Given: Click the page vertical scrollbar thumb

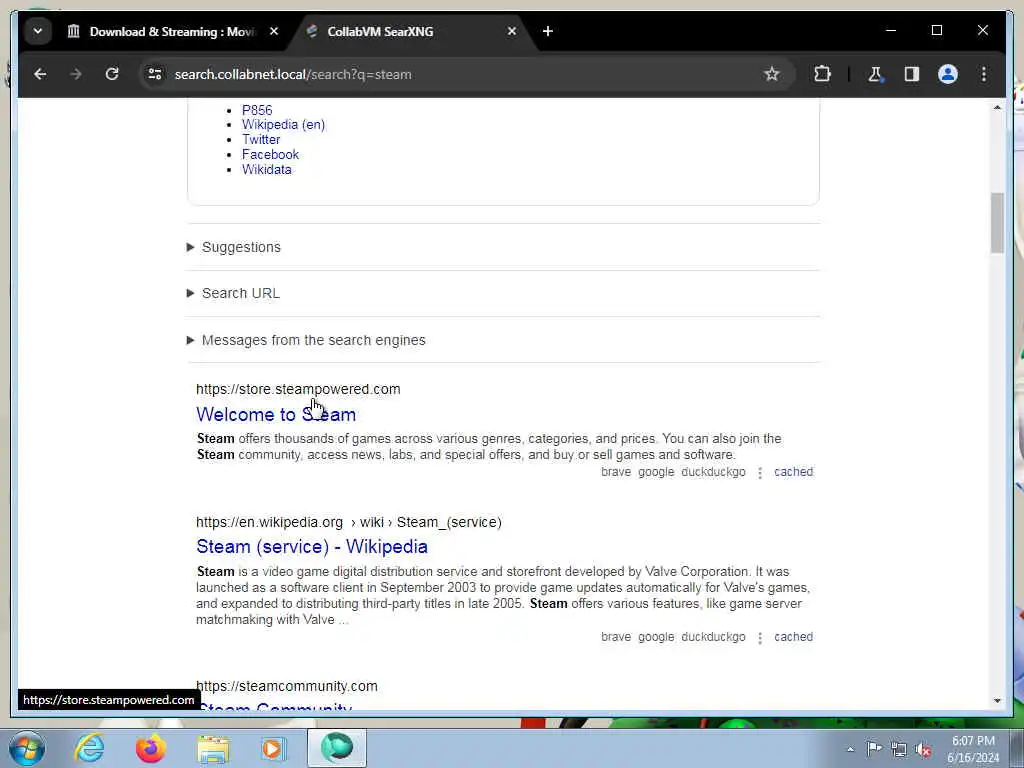Looking at the screenshot, I should coord(997,223).
